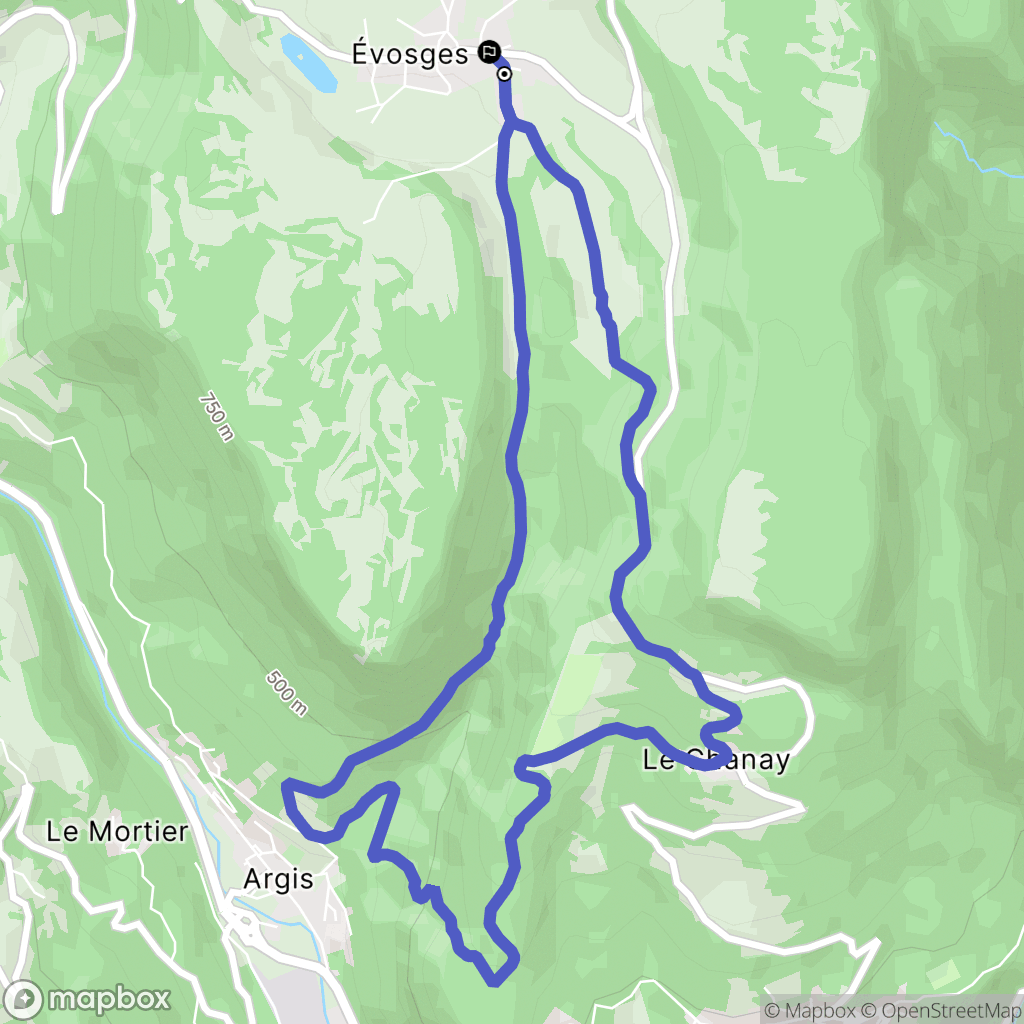The width and height of the screenshot is (1024, 1024).
Task: Click the route's westernmost bend above Argis
Action: click(287, 785)
